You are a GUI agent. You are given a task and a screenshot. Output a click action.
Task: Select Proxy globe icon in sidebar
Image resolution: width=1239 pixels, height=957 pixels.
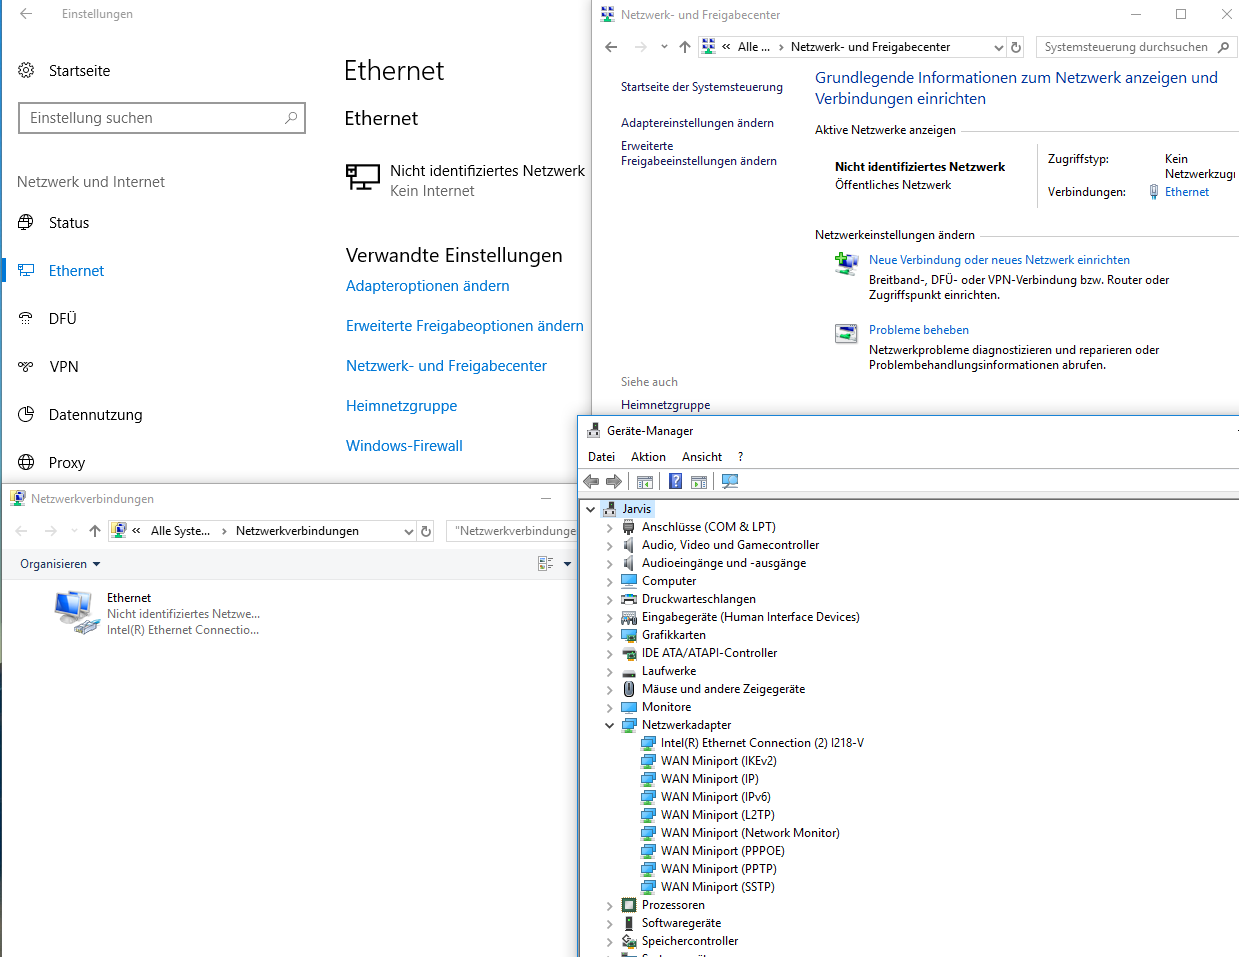(26, 462)
